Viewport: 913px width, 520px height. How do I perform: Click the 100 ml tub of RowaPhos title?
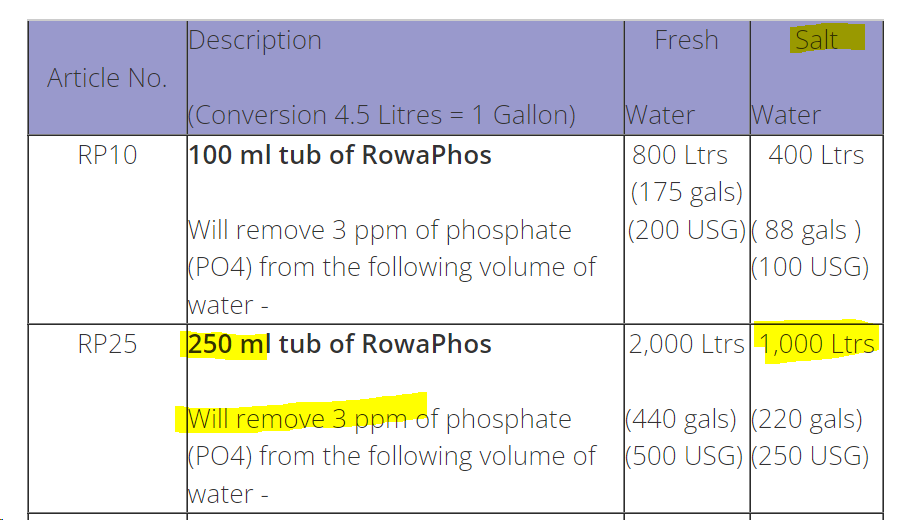click(x=340, y=155)
